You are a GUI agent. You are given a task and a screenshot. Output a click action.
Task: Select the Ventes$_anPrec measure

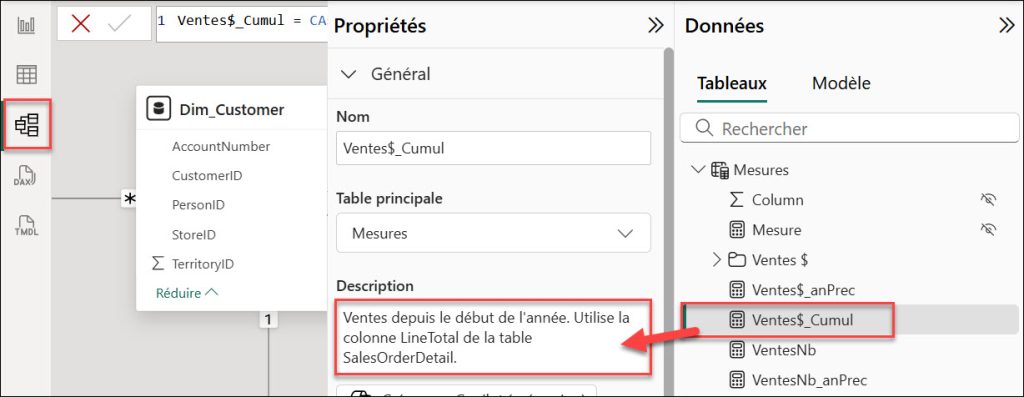[x=803, y=290]
